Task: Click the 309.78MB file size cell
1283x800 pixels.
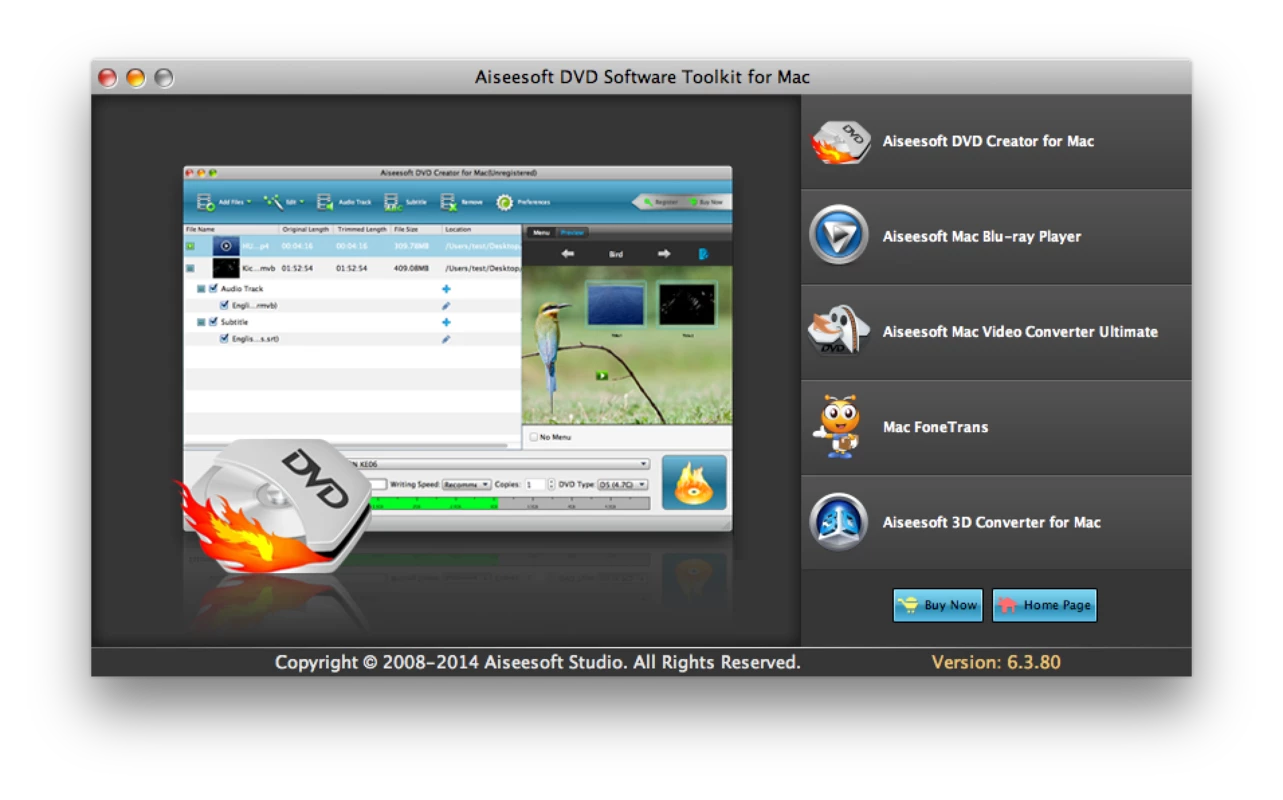Action: point(411,246)
